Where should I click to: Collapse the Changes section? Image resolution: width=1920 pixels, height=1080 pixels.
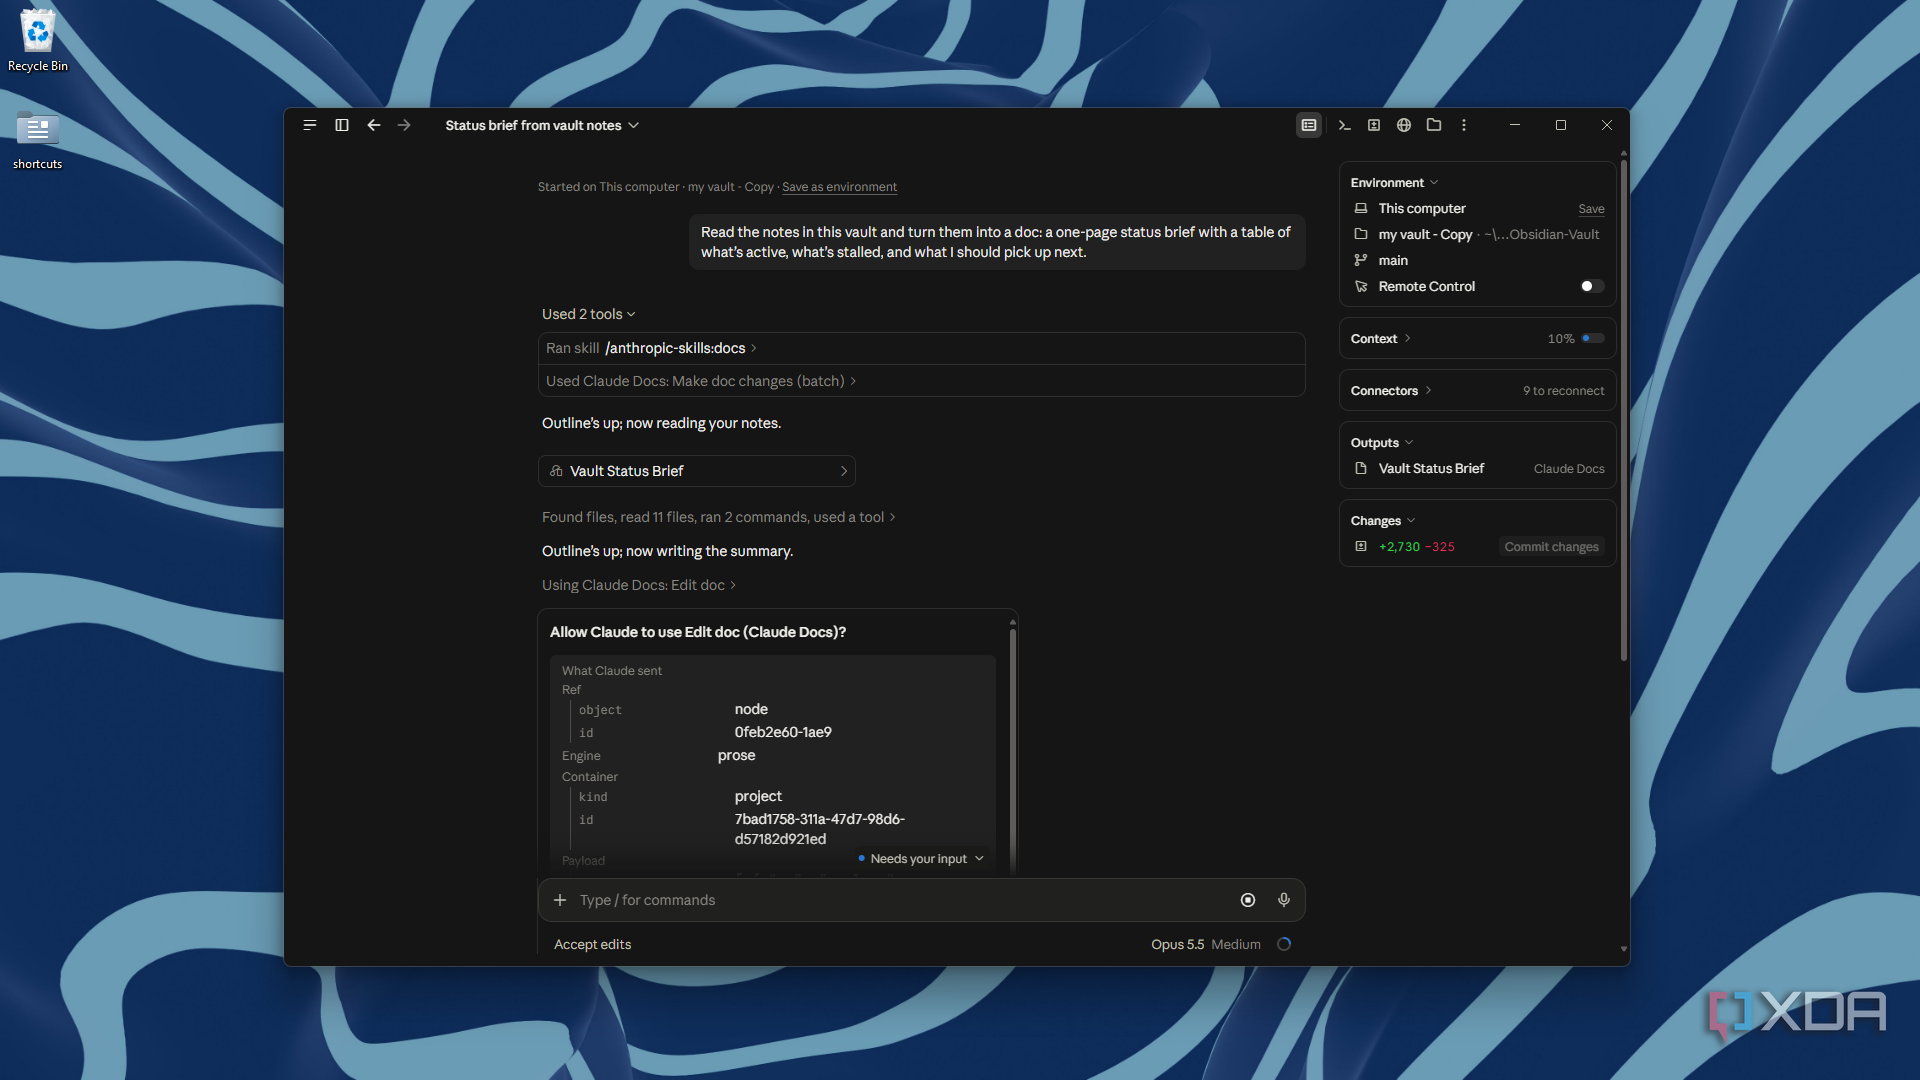tap(1383, 521)
